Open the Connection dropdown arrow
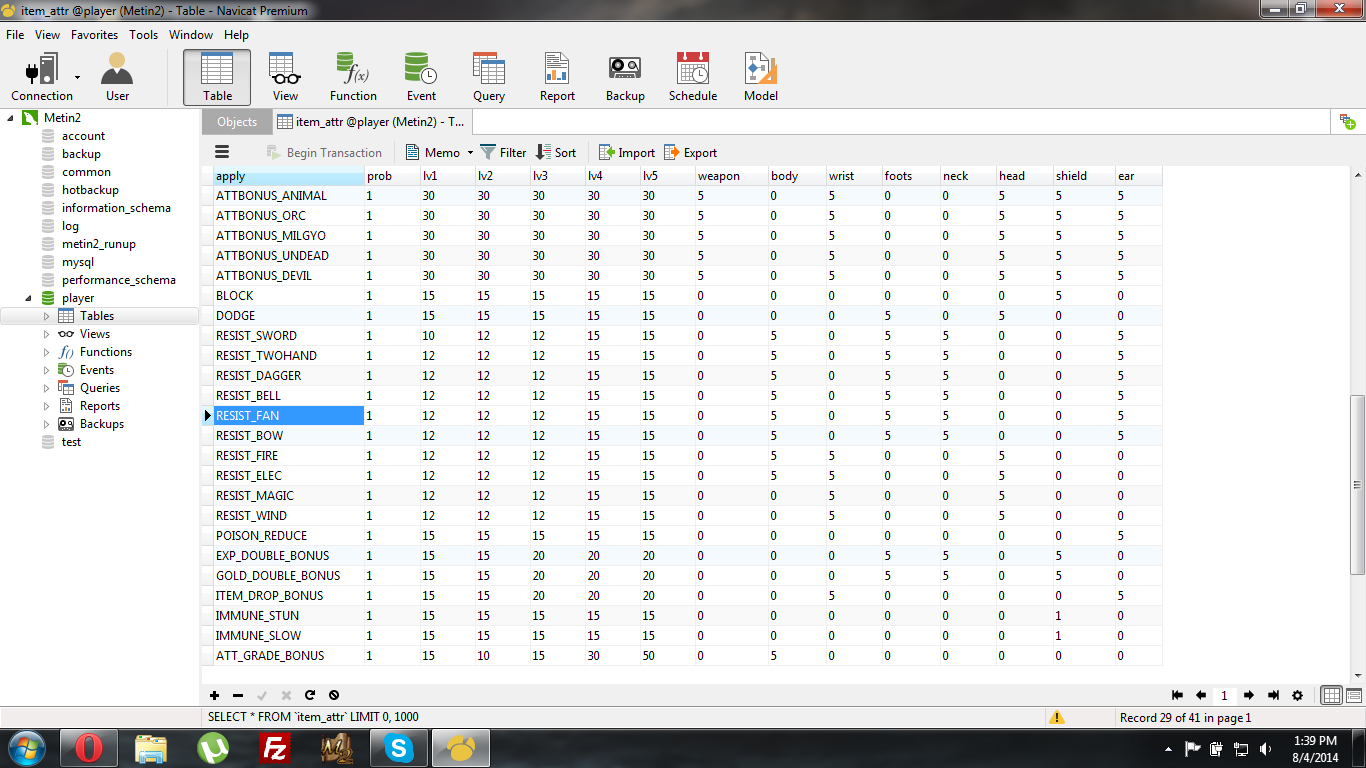This screenshot has height=768, width=1366. (x=77, y=77)
